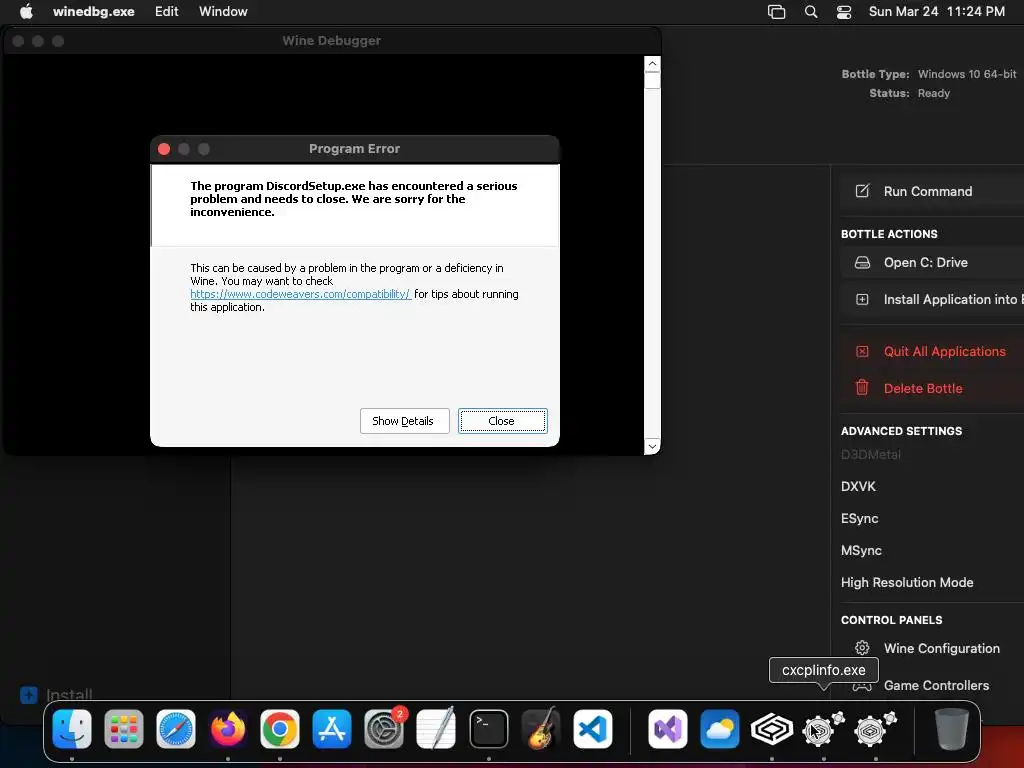Open Control Center in menu bar
The width and height of the screenshot is (1024, 768).
coord(844,12)
